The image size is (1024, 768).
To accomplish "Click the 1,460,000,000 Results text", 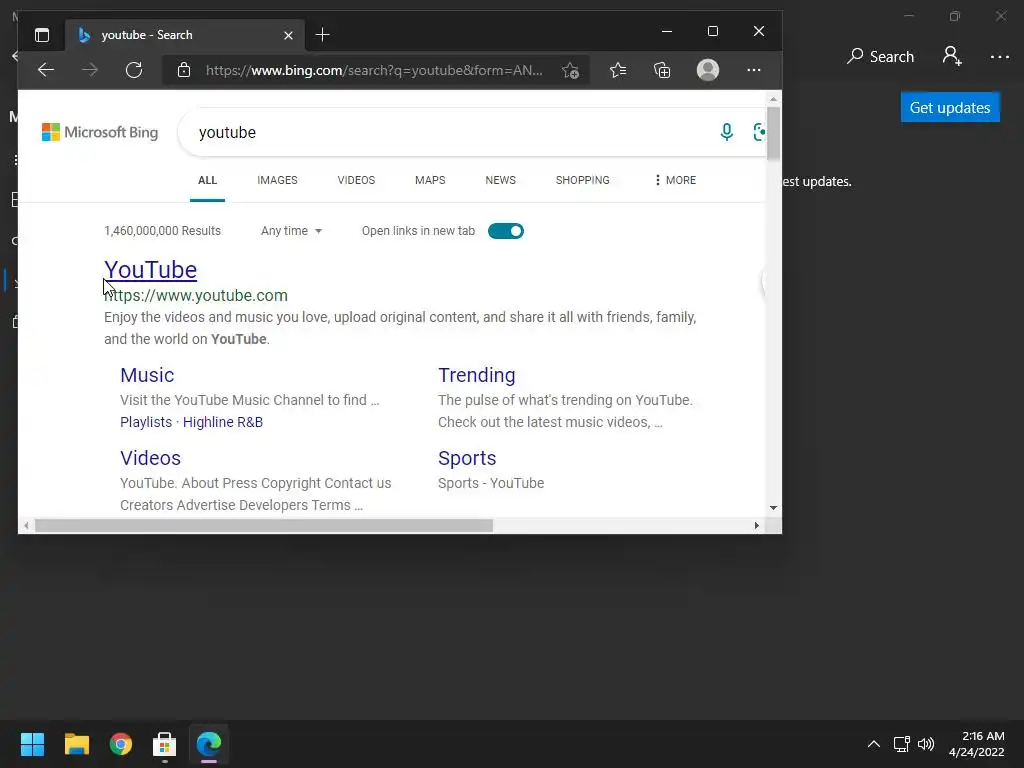I will point(162,231).
